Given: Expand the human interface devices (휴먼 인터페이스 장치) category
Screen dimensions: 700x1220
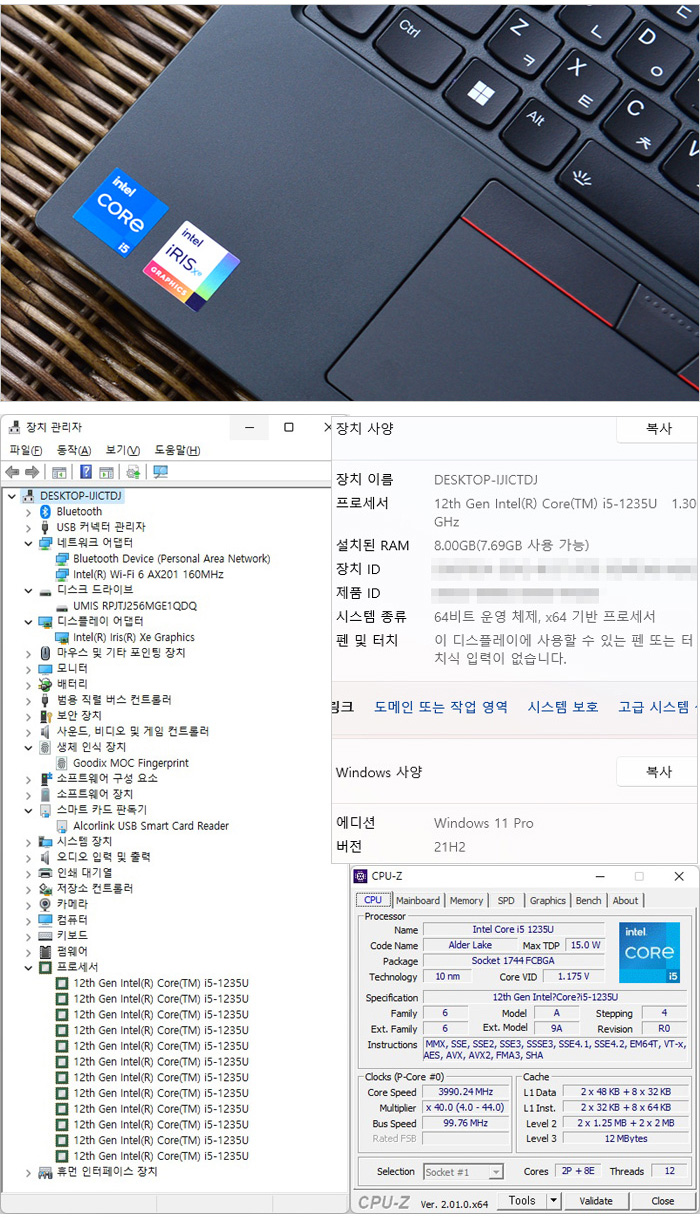Looking at the screenshot, I should pos(28,1172).
